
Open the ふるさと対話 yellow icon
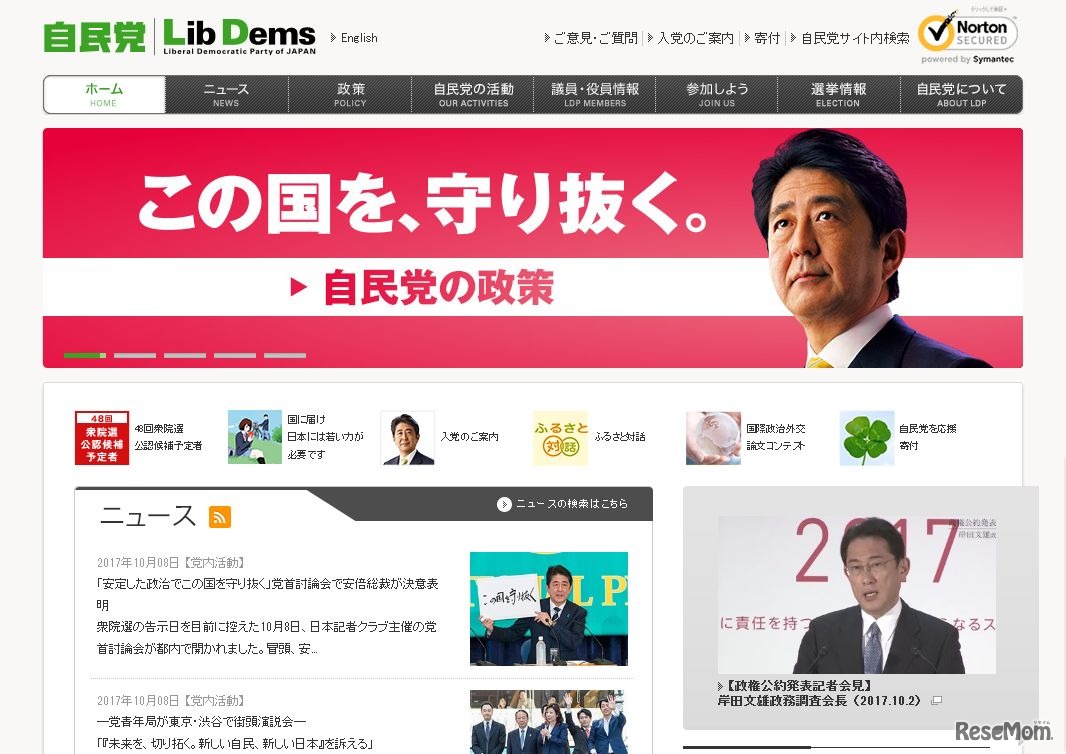[x=560, y=438]
